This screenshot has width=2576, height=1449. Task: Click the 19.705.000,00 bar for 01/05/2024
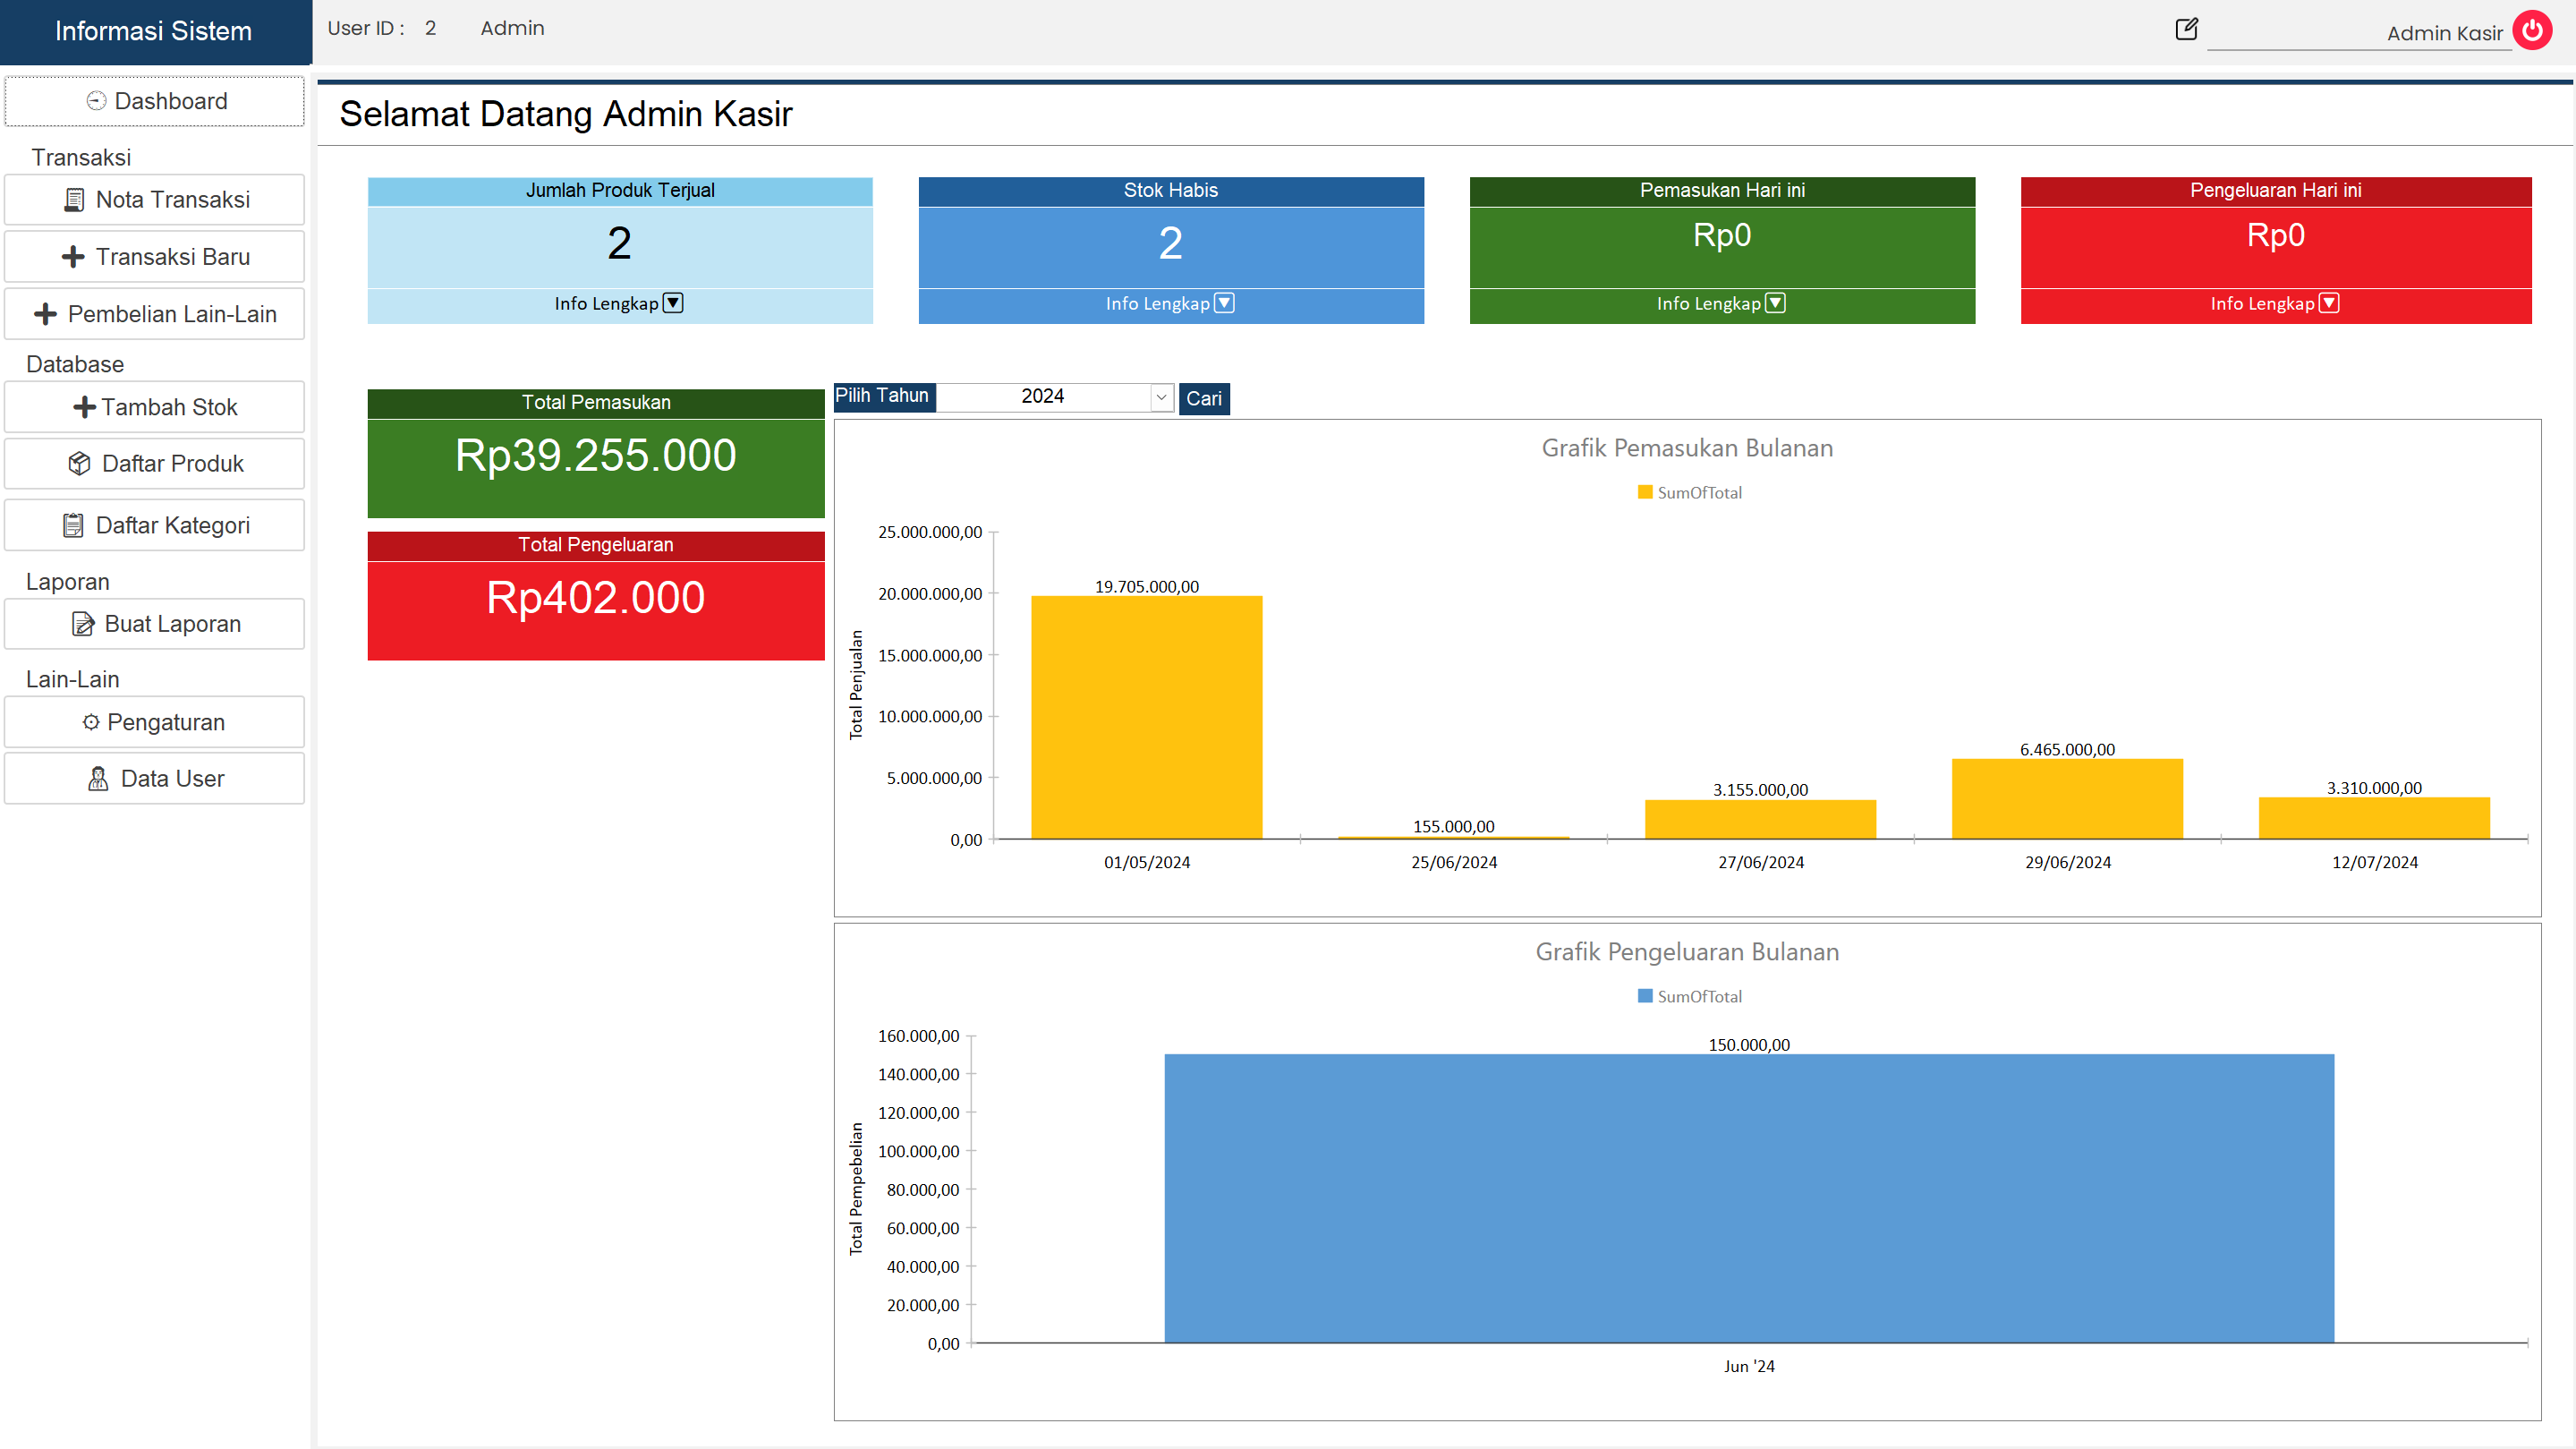pyautogui.click(x=1147, y=717)
